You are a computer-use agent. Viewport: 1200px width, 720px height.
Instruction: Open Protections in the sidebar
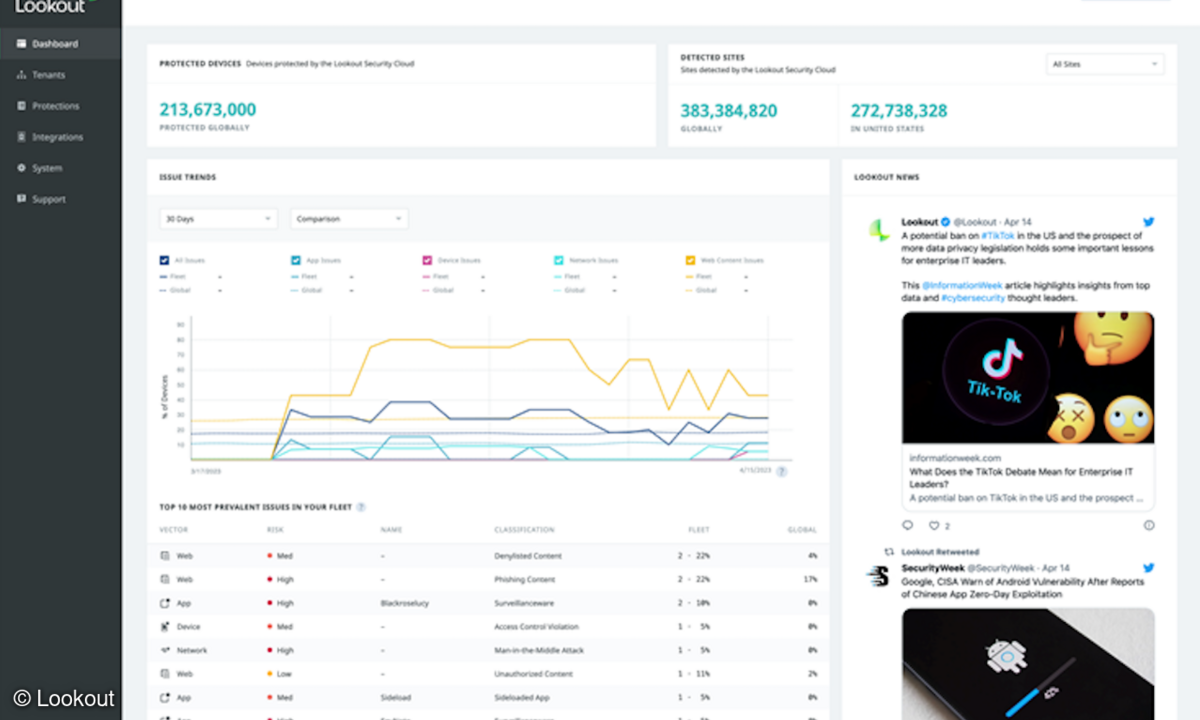tap(60, 106)
